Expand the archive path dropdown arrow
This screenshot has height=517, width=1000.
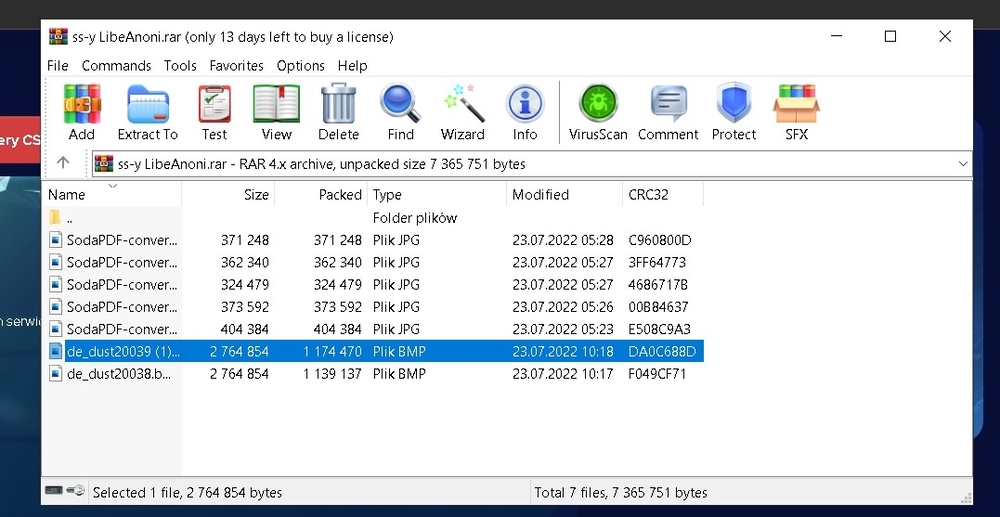point(963,164)
